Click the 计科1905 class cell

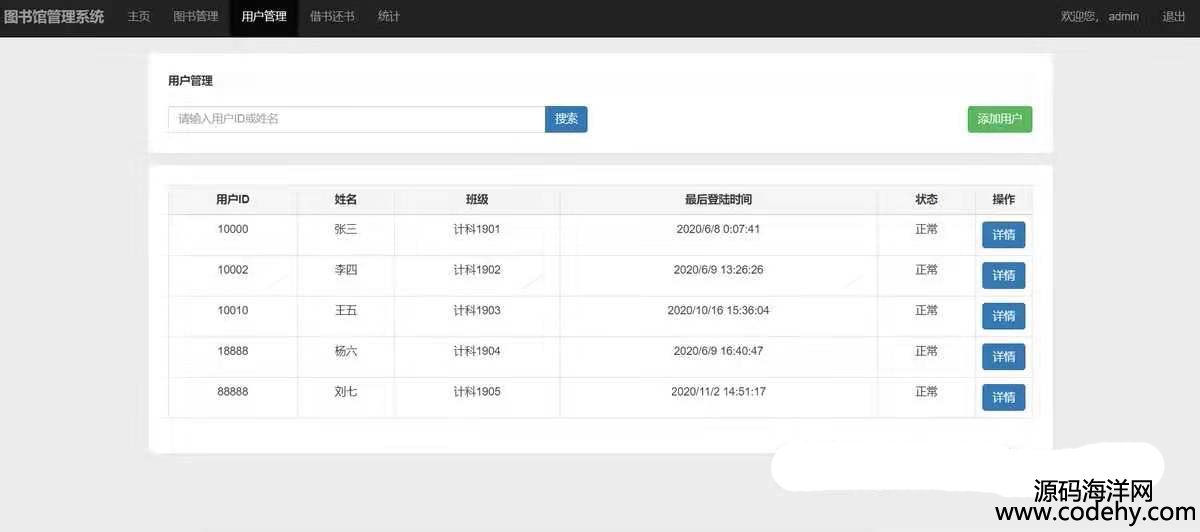click(x=477, y=392)
